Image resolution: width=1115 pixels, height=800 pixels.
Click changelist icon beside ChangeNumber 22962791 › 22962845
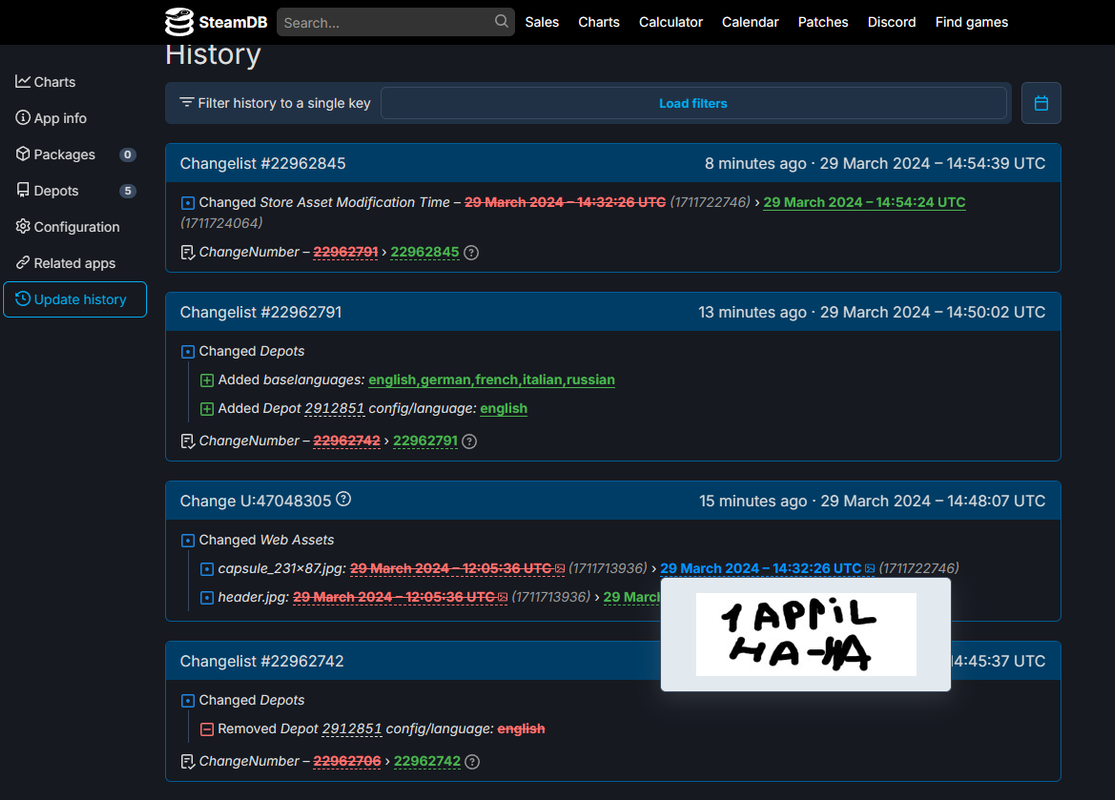coord(188,252)
